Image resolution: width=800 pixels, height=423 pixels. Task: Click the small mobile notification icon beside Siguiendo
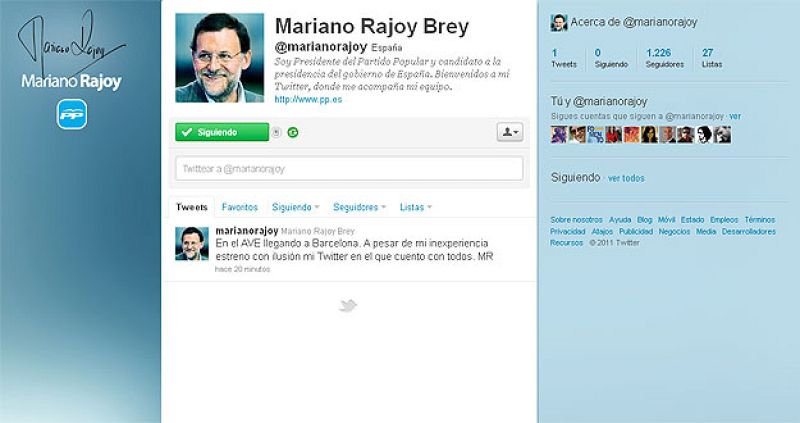[x=276, y=133]
